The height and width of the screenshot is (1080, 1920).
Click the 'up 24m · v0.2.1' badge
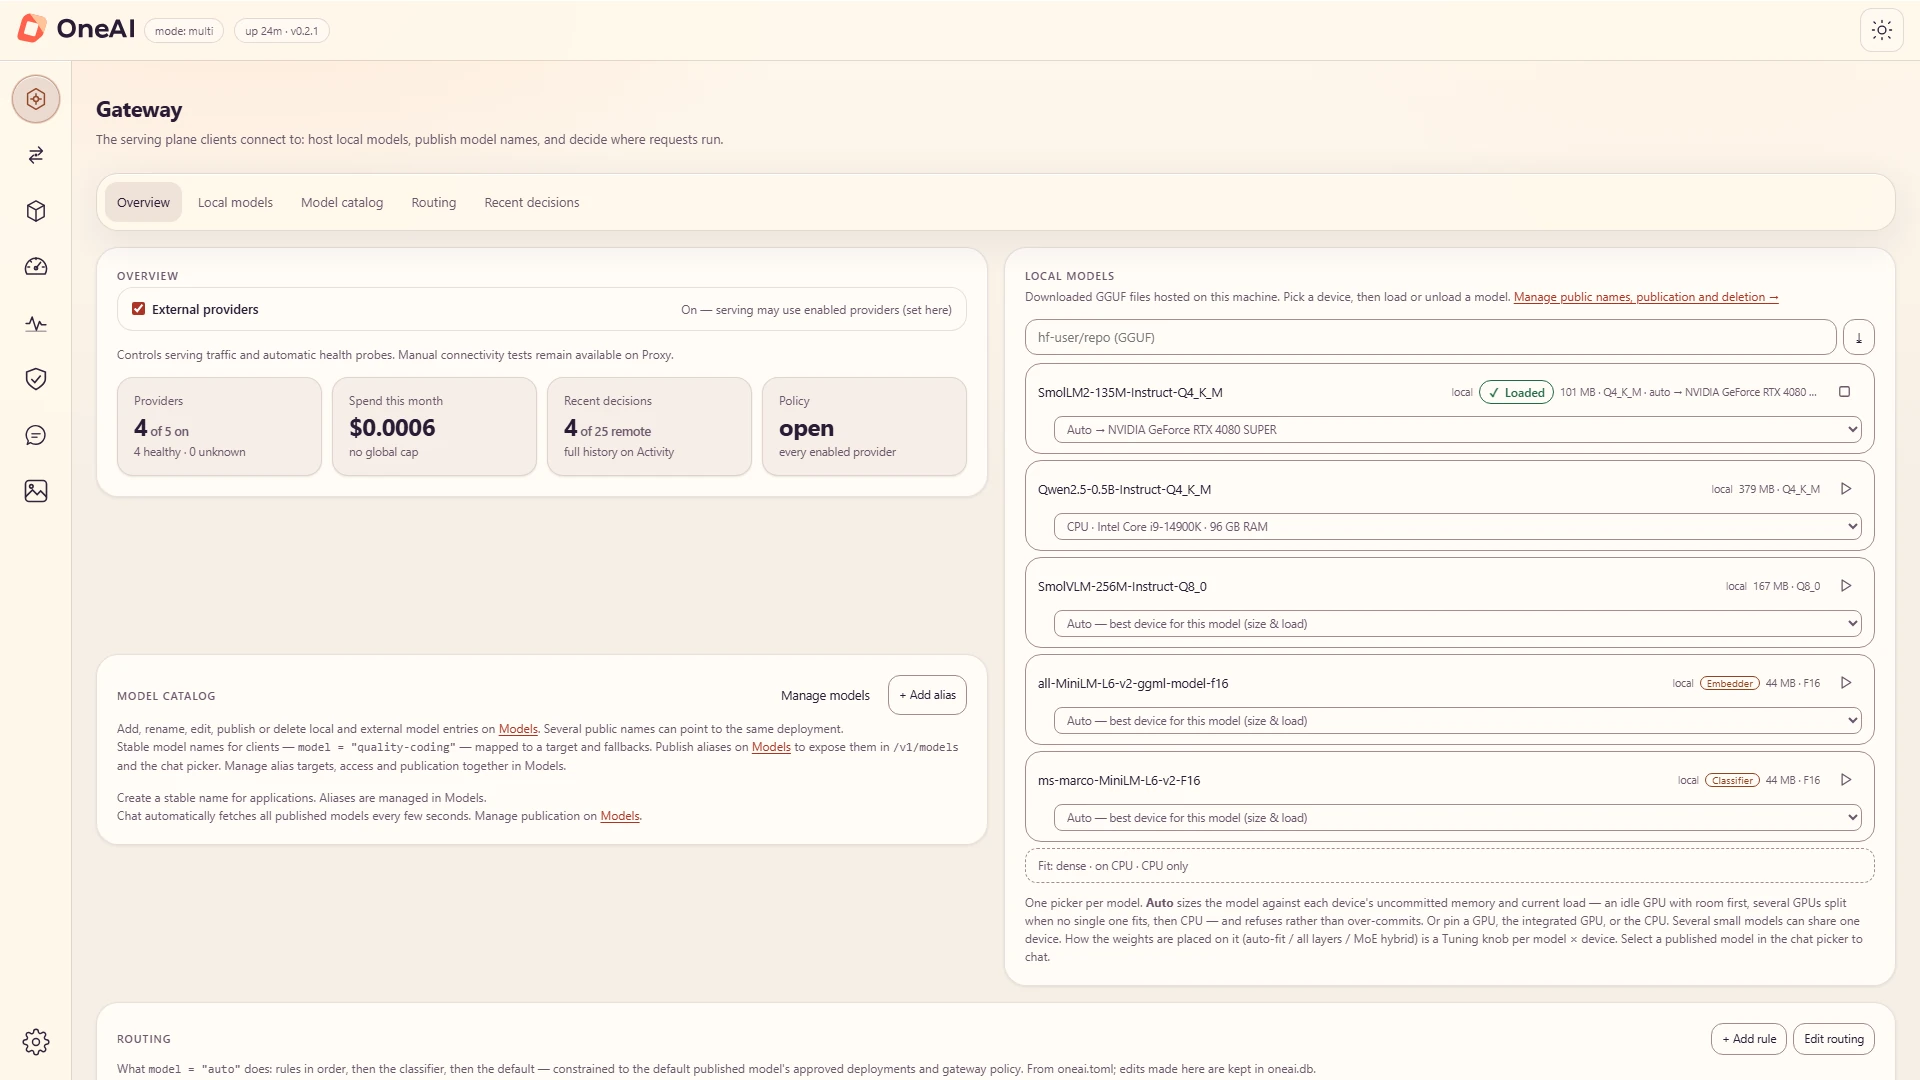pyautogui.click(x=282, y=31)
